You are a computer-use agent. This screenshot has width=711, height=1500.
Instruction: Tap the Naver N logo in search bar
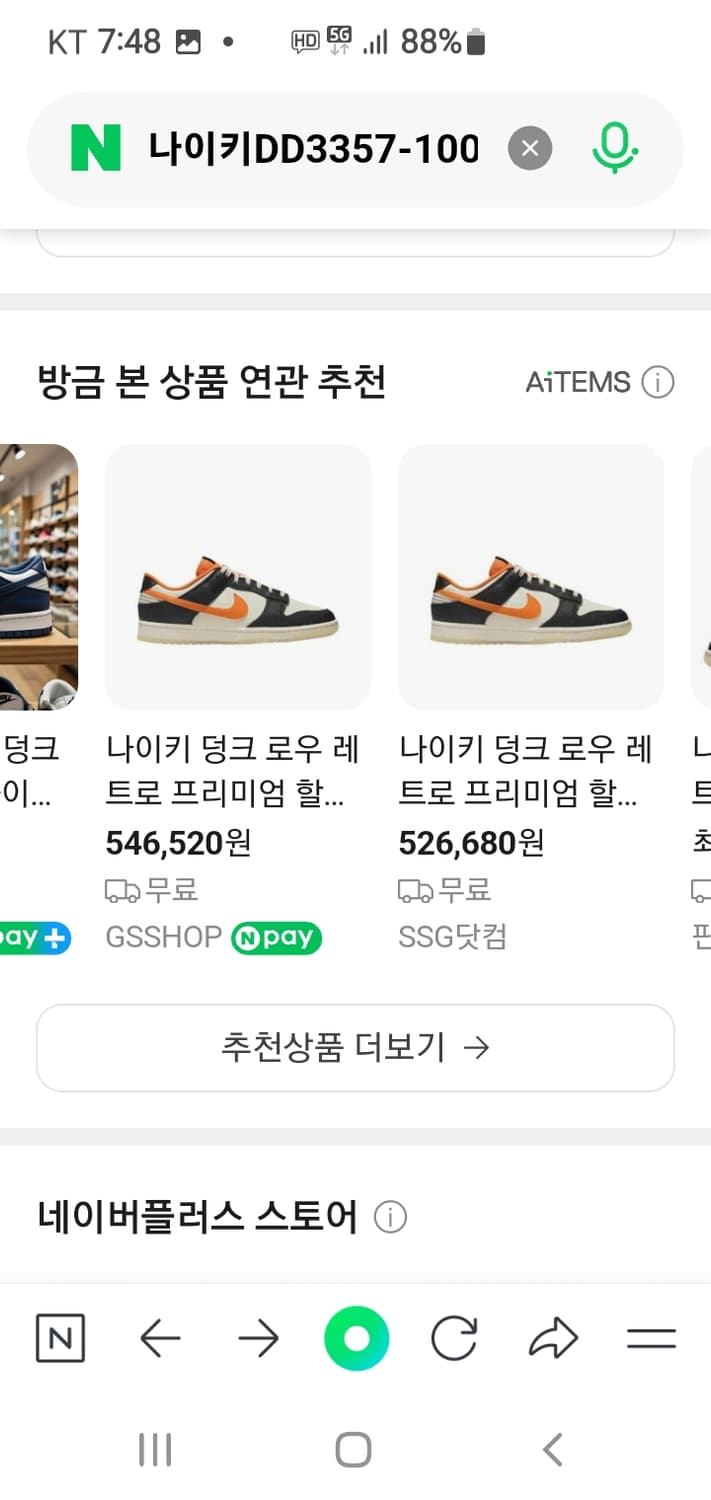tap(97, 147)
